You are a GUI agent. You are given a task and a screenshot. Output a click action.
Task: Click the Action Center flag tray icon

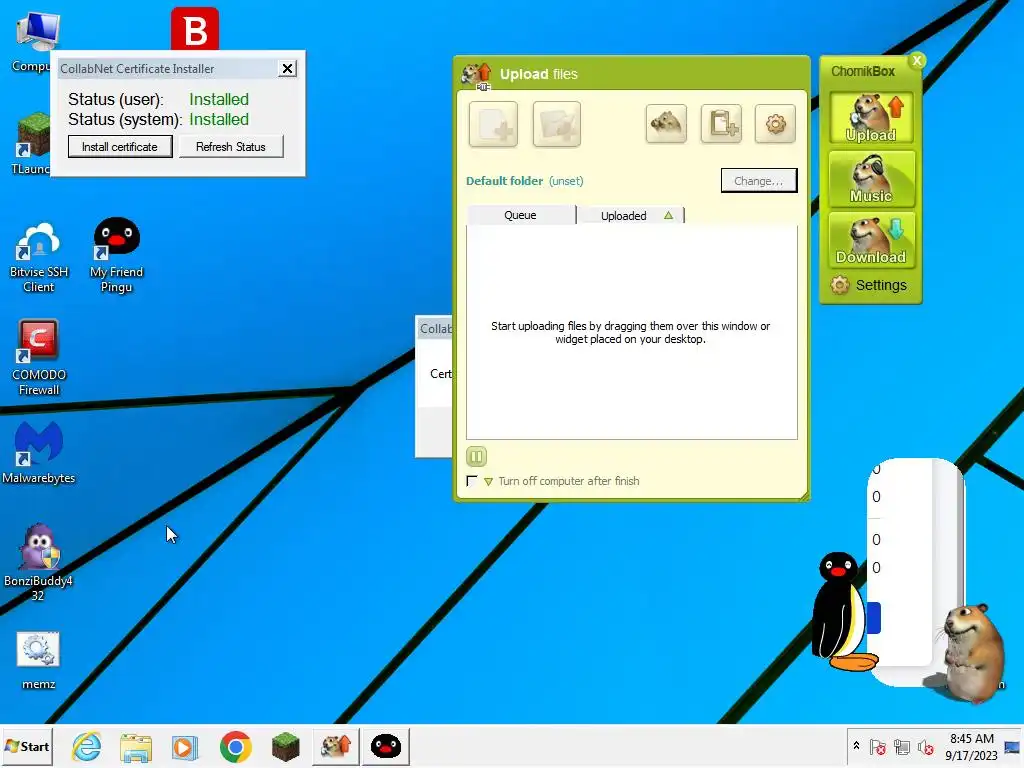pos(878,747)
